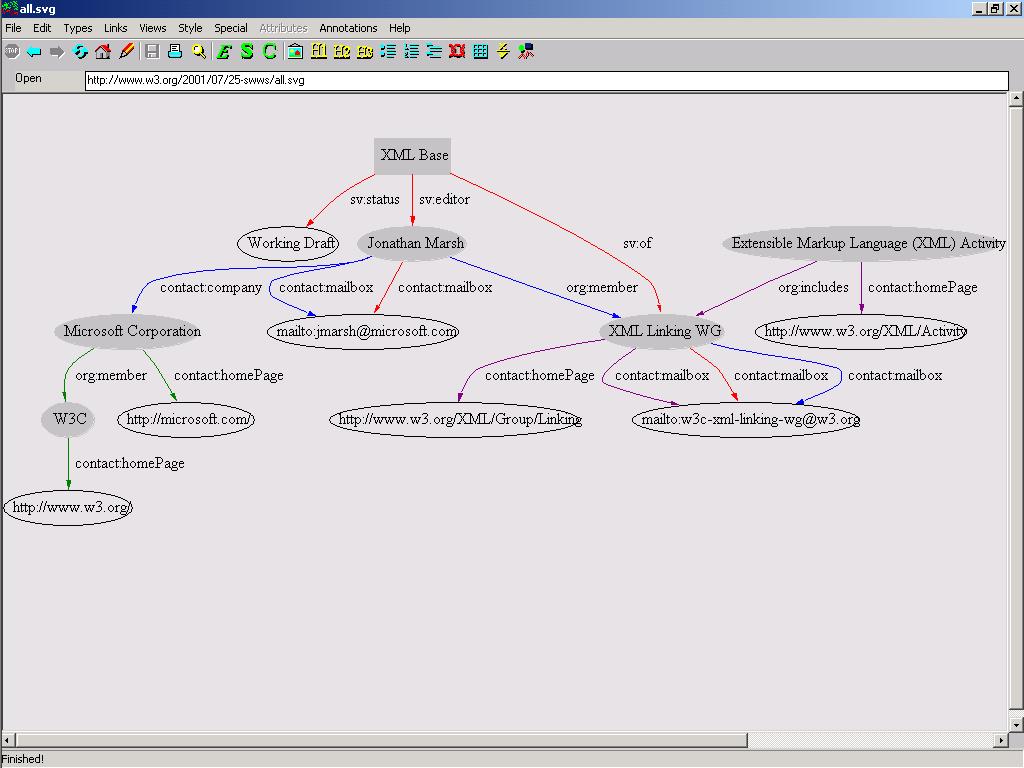1024x768 pixels.
Task: Open the Types menu
Action: click(x=77, y=28)
